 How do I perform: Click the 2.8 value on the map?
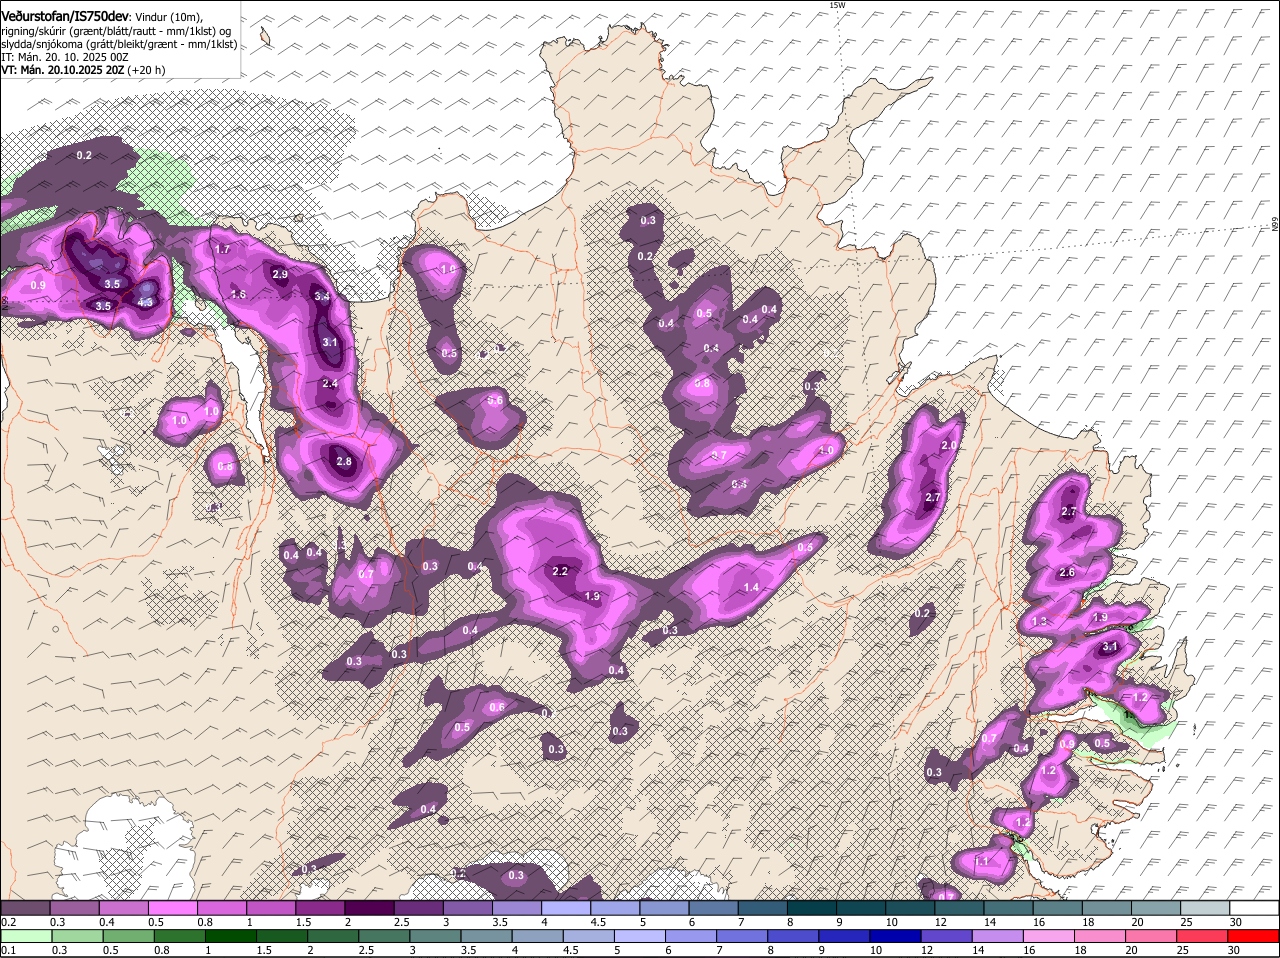[x=344, y=461]
